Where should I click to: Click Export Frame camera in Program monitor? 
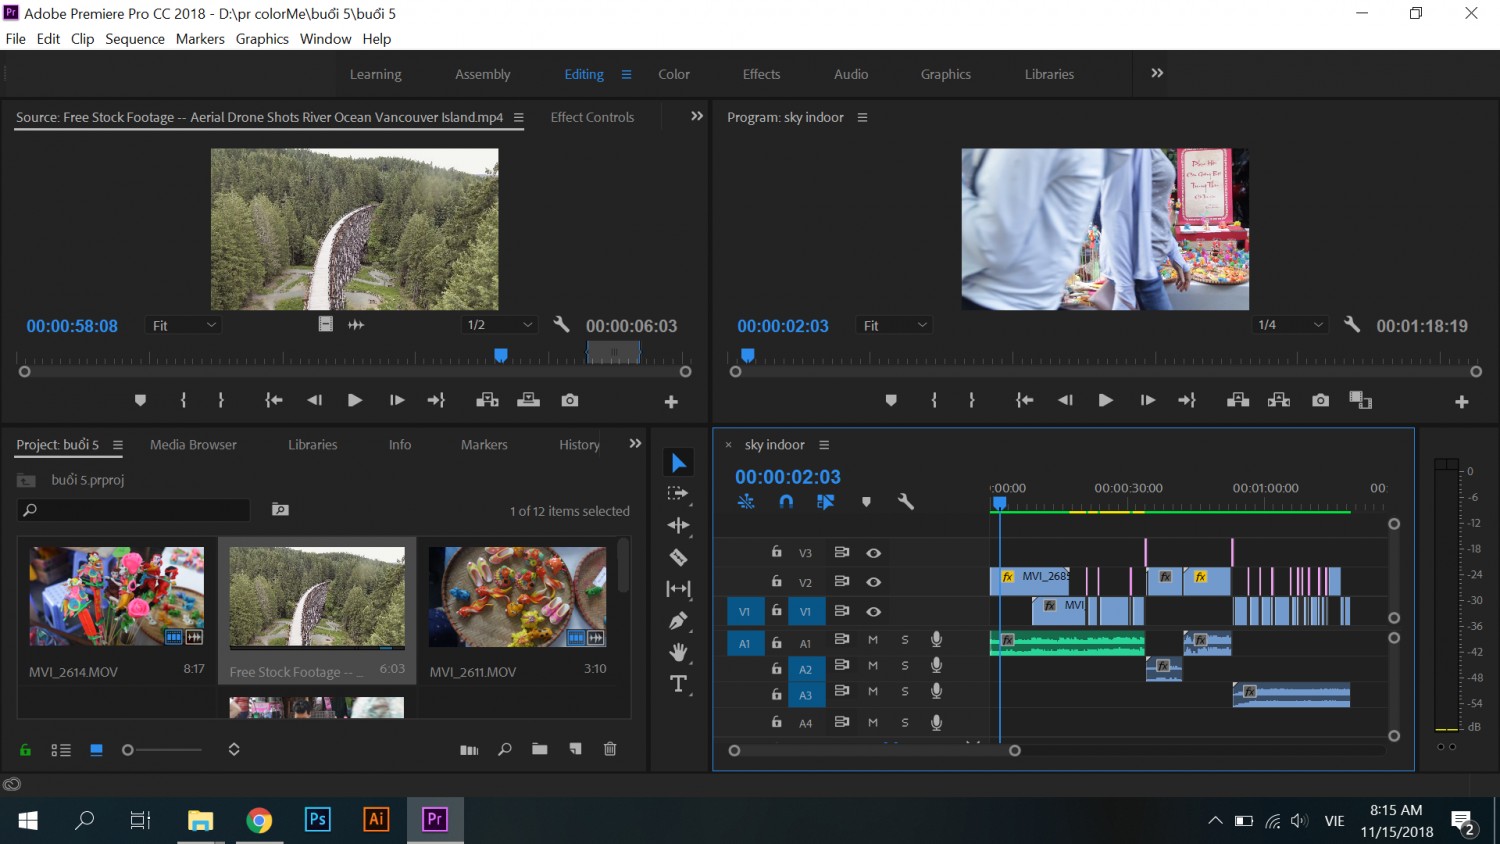tap(1321, 400)
